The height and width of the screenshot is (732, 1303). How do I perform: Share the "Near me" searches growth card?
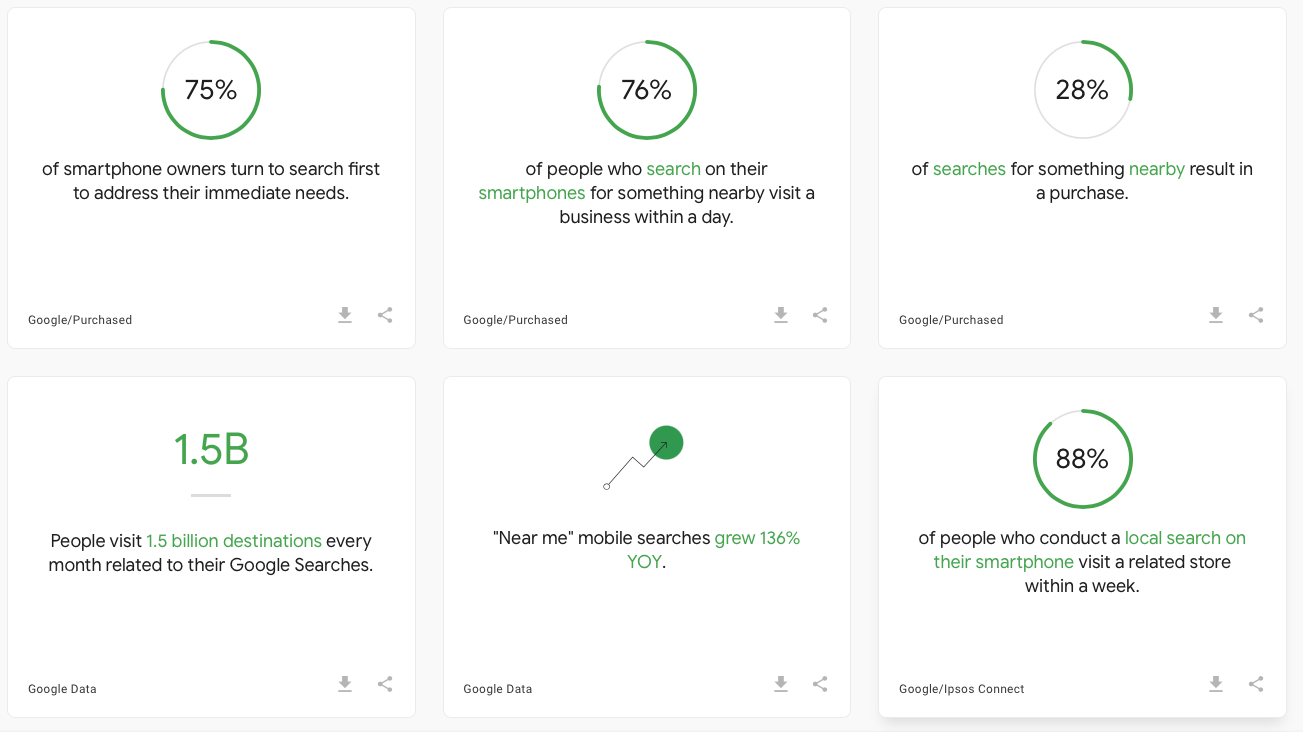tap(820, 684)
